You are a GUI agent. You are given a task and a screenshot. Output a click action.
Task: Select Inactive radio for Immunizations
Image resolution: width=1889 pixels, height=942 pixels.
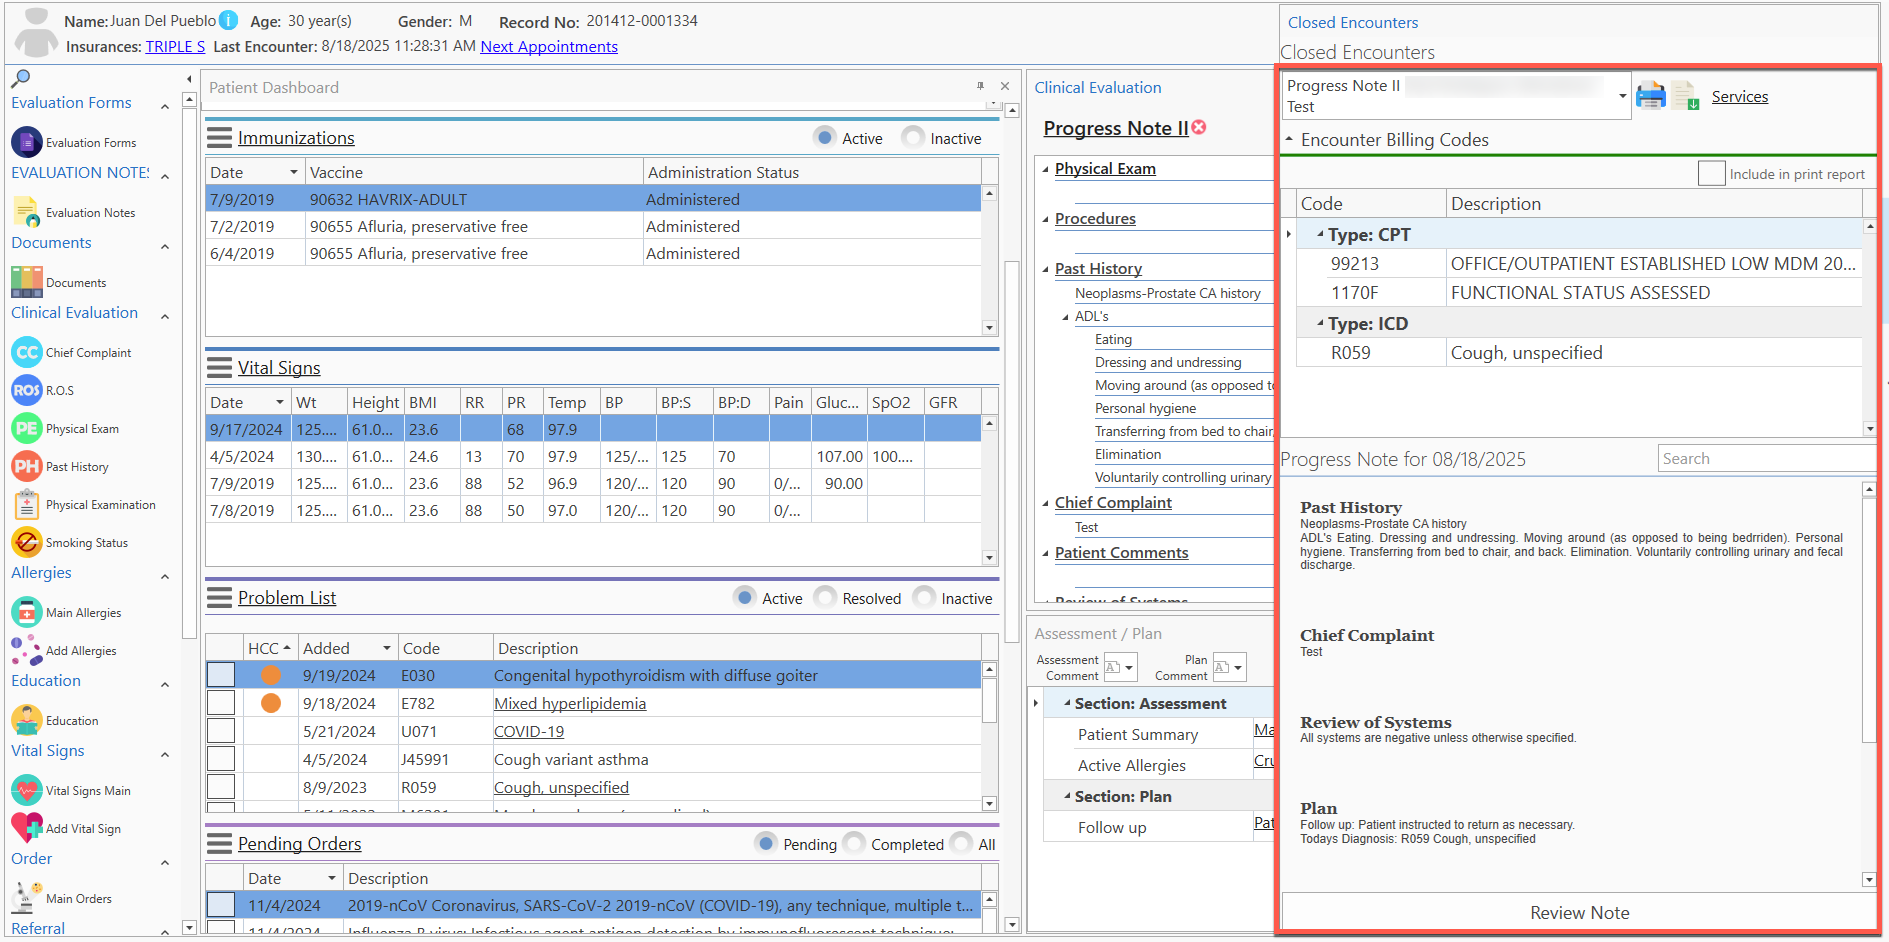point(913,137)
